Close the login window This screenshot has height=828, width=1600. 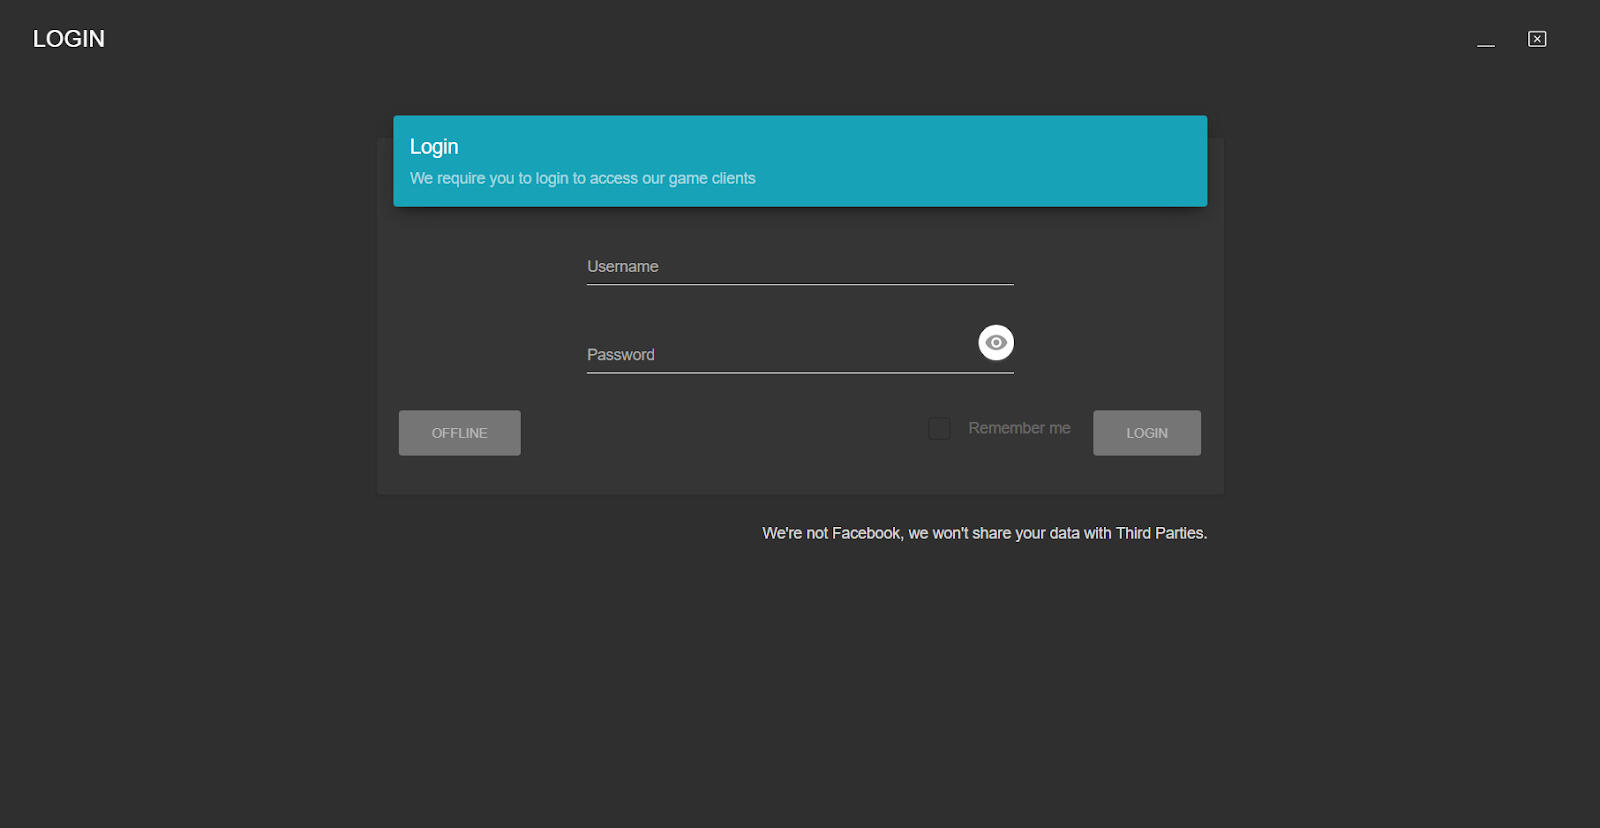[1537, 39]
